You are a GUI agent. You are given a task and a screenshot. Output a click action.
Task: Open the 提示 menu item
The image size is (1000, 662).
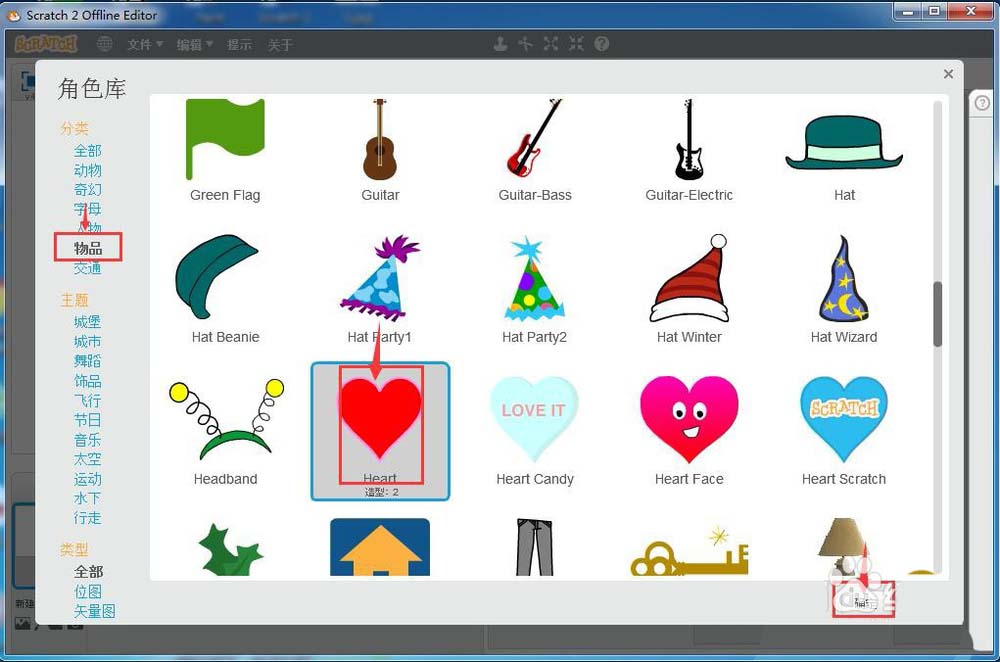click(x=240, y=45)
